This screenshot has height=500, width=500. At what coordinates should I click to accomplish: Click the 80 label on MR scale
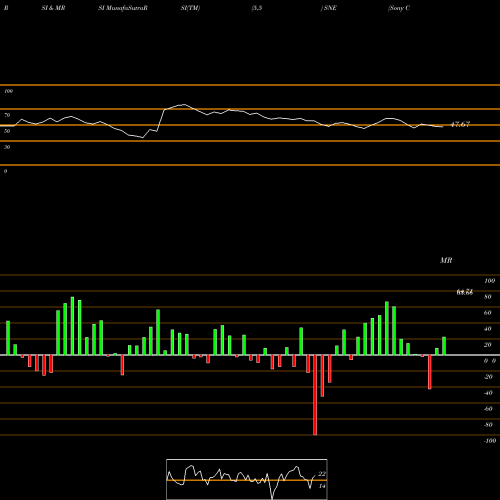click(488, 297)
